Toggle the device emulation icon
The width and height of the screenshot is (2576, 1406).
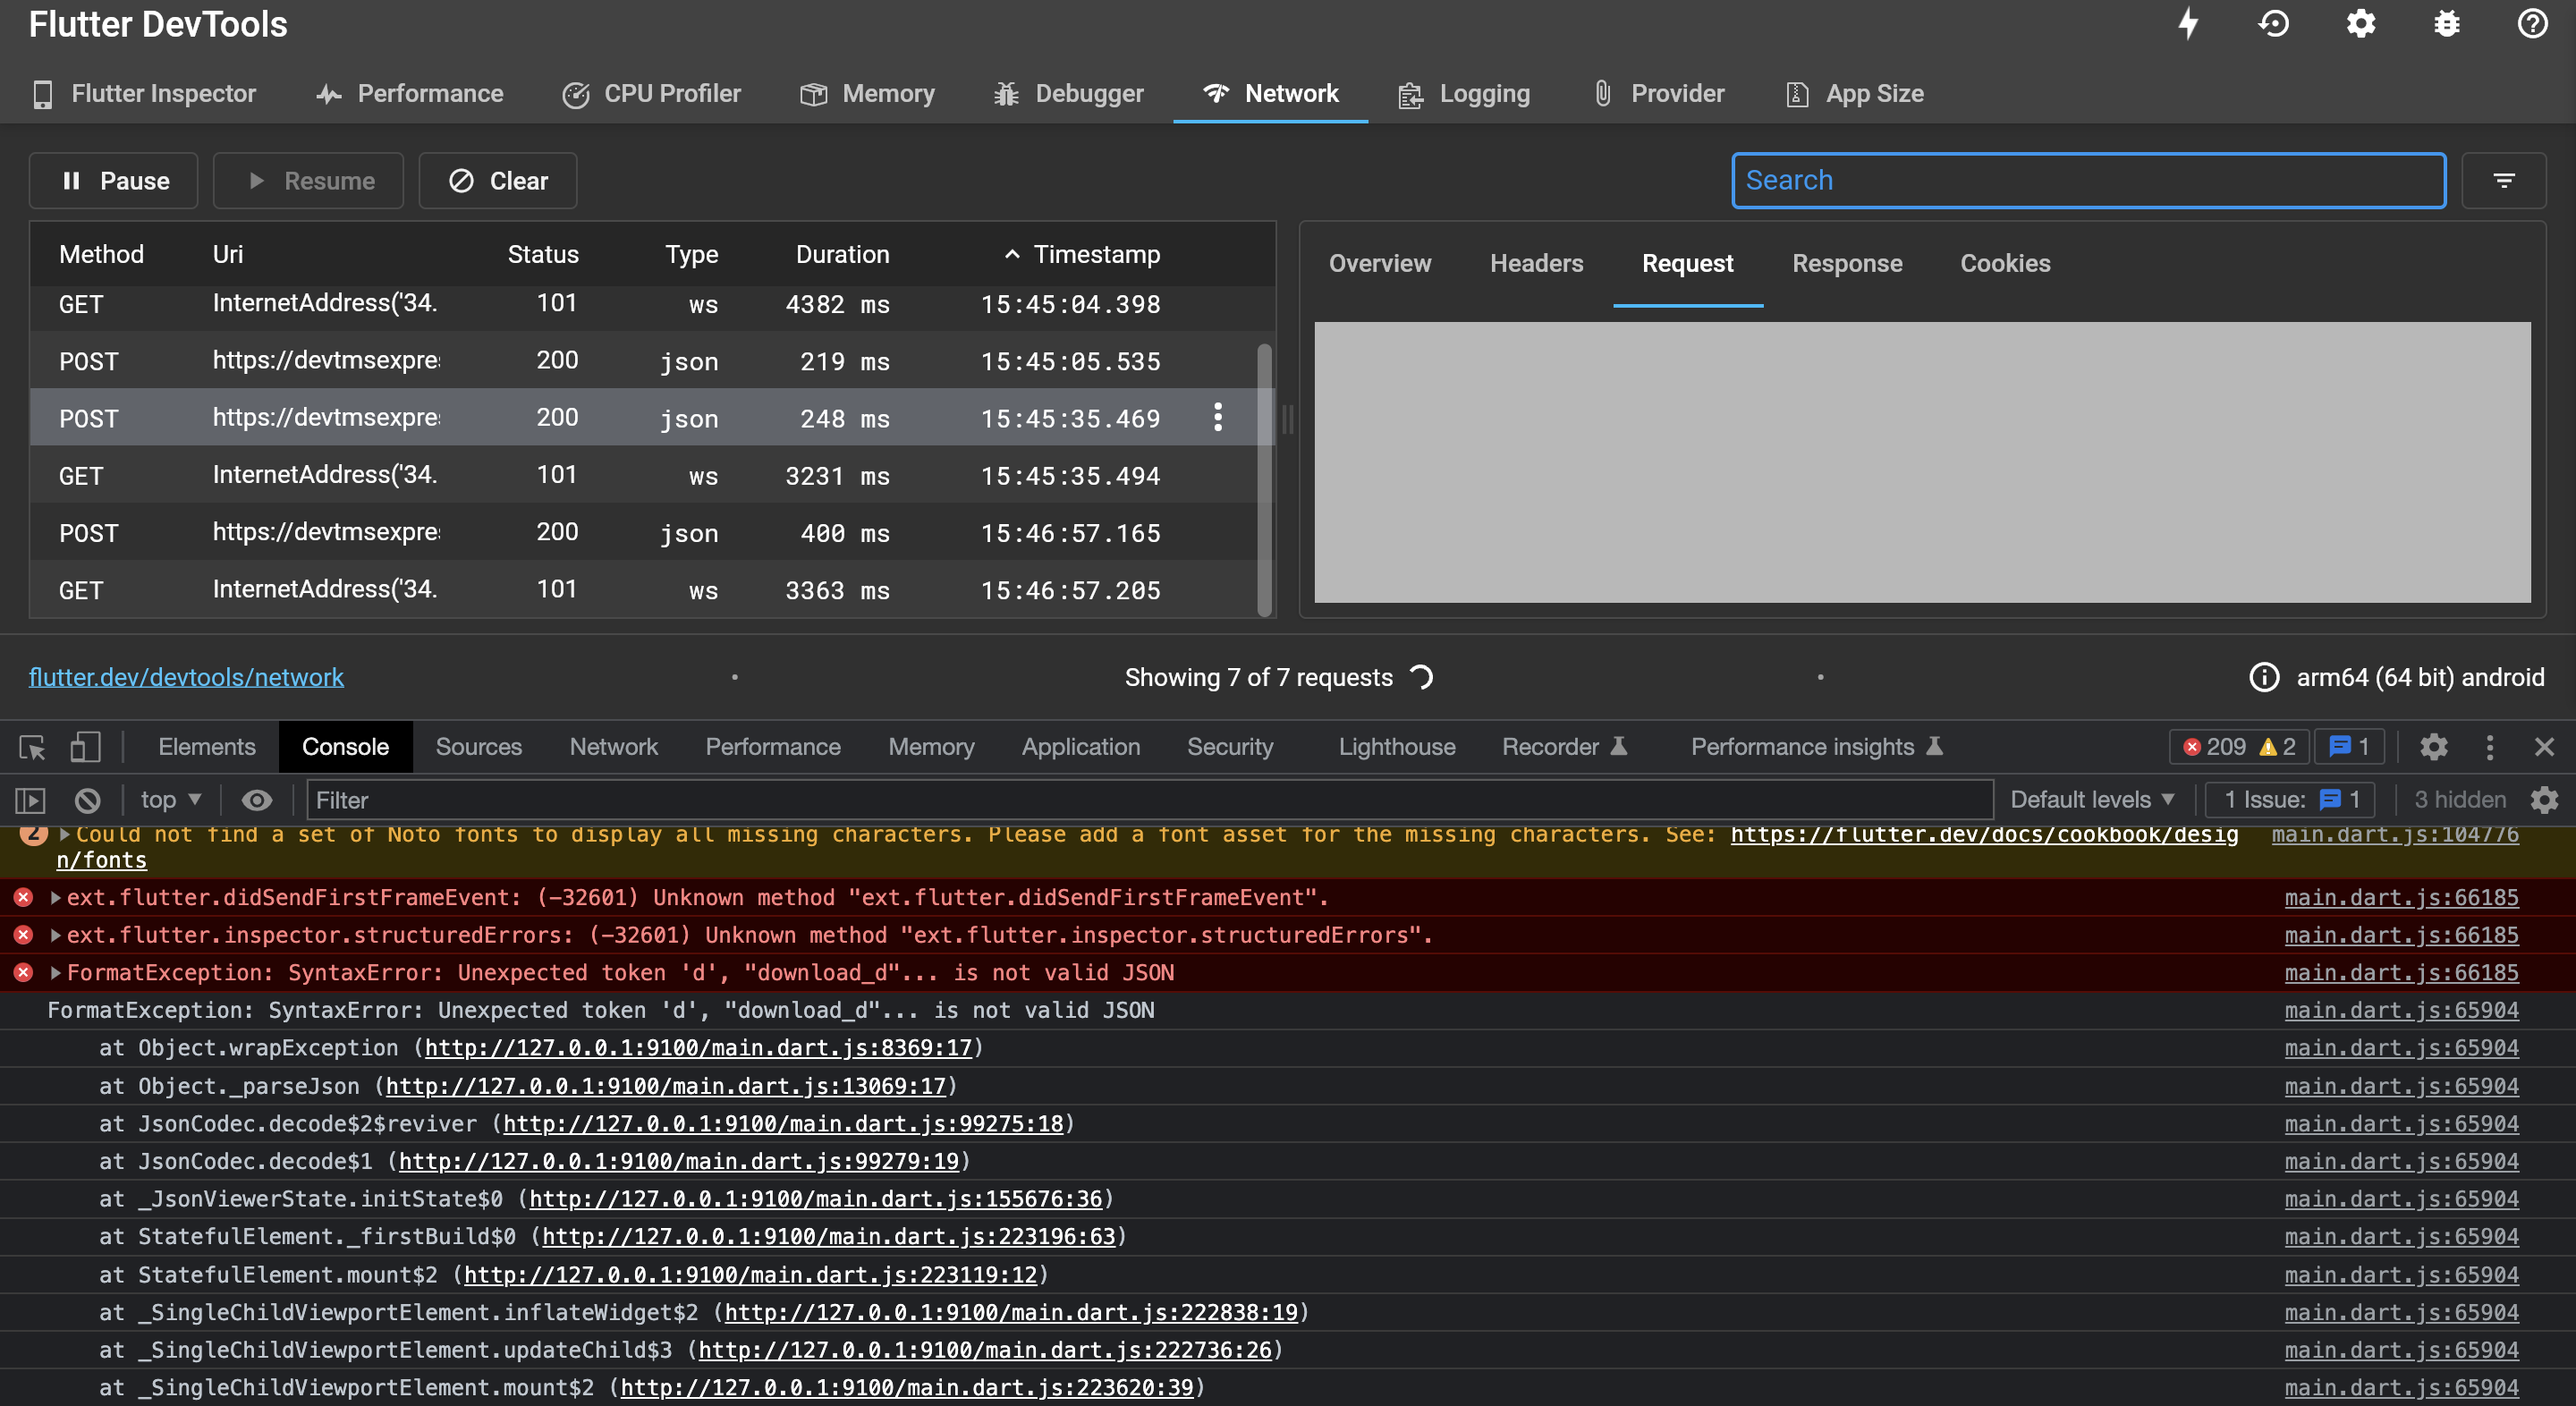point(86,747)
